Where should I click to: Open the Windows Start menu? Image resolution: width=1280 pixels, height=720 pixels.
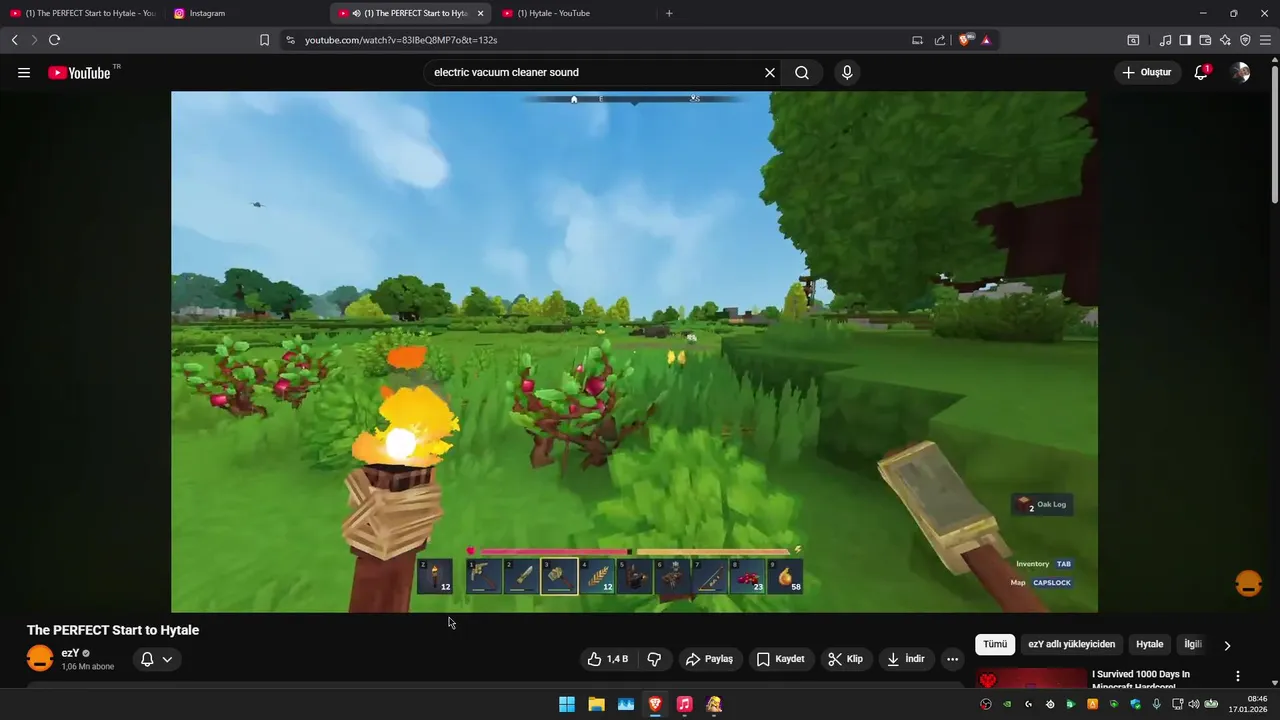pyautogui.click(x=567, y=704)
